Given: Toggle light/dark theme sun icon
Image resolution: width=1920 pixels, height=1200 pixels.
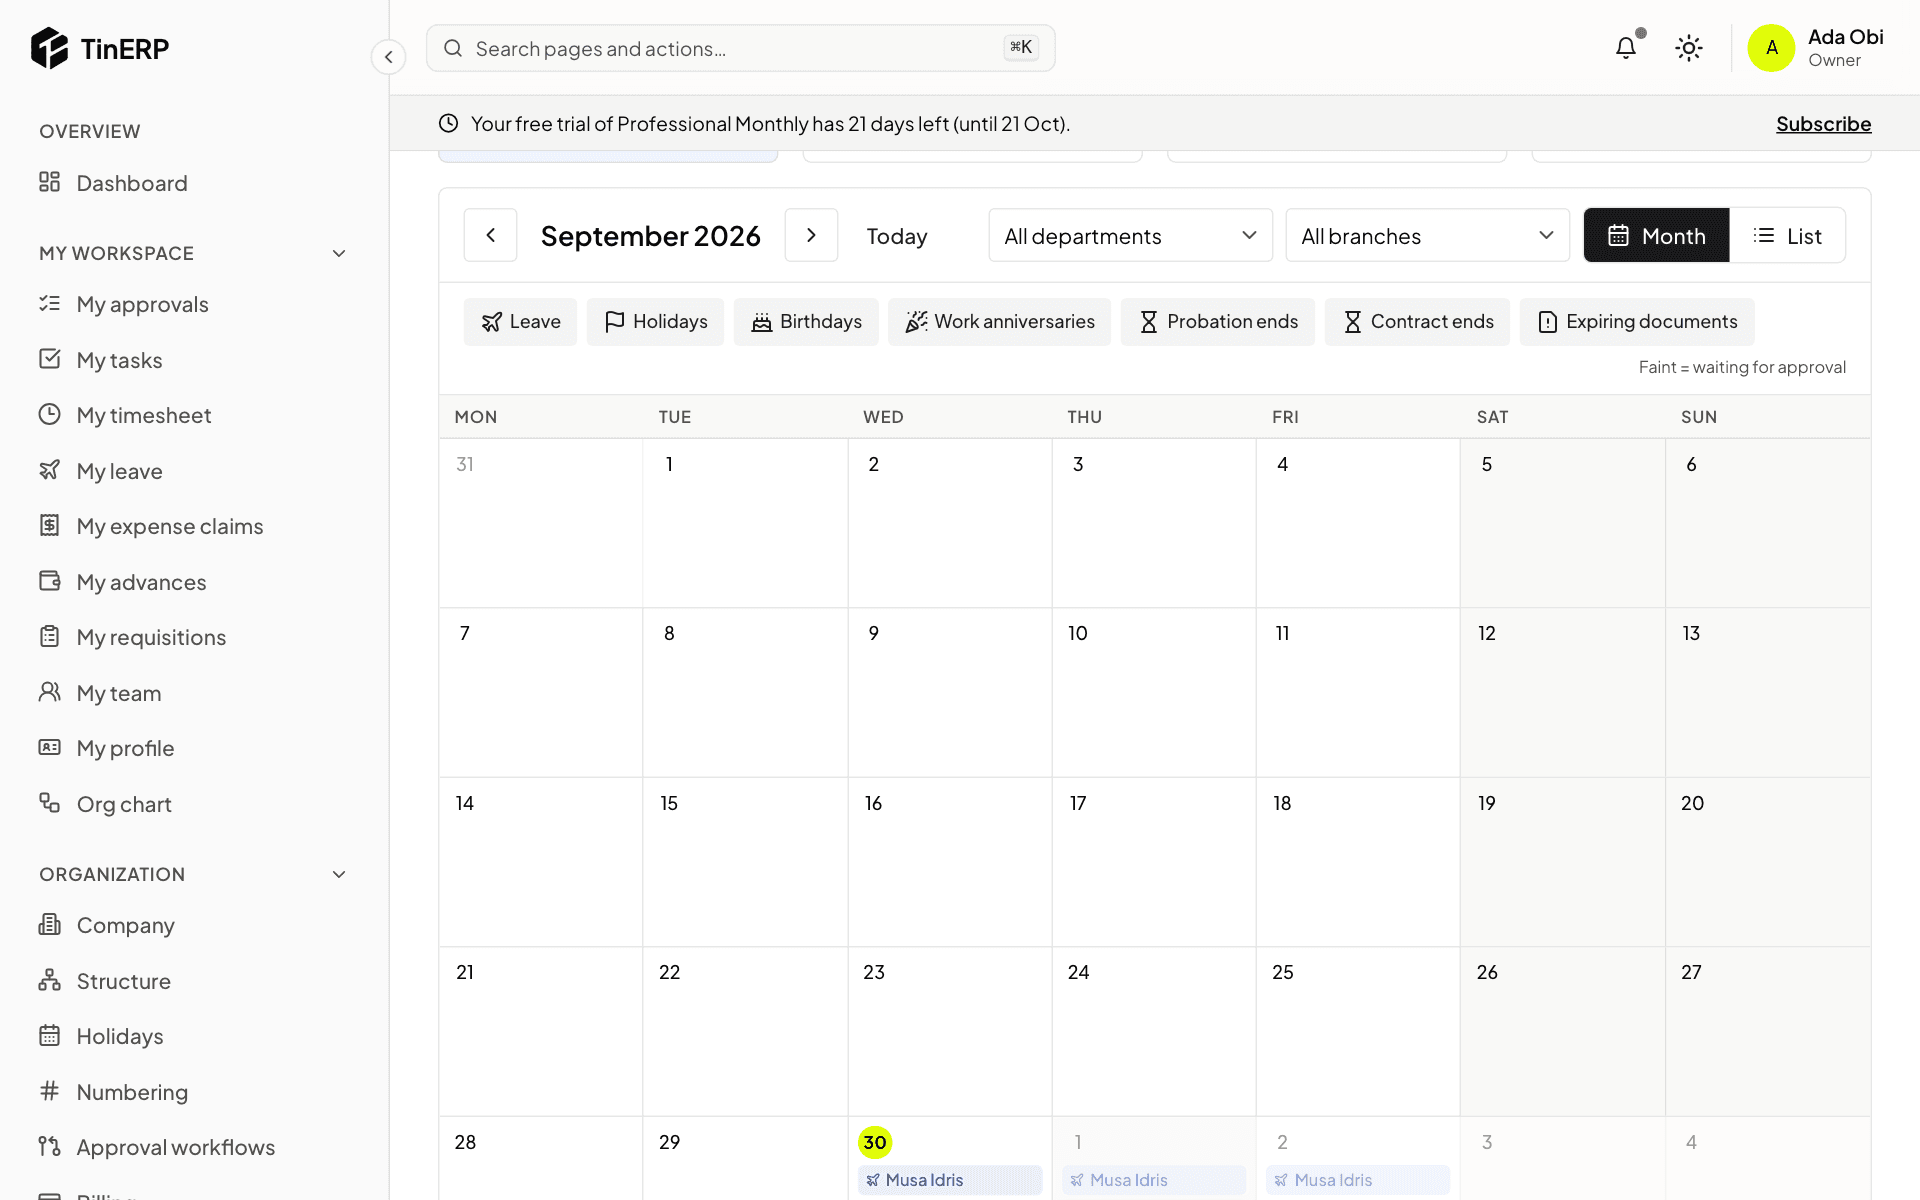Looking at the screenshot, I should [x=1689, y=47].
